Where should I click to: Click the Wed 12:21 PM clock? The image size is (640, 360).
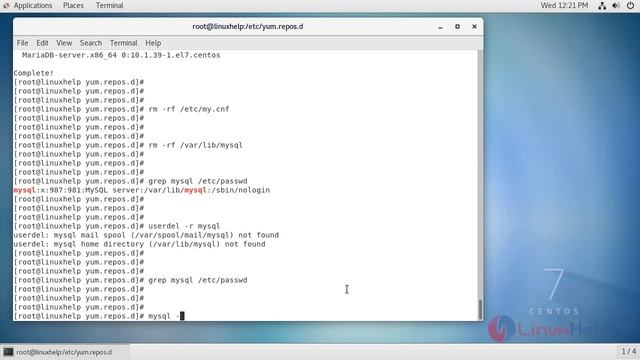pyautogui.click(x=564, y=5)
